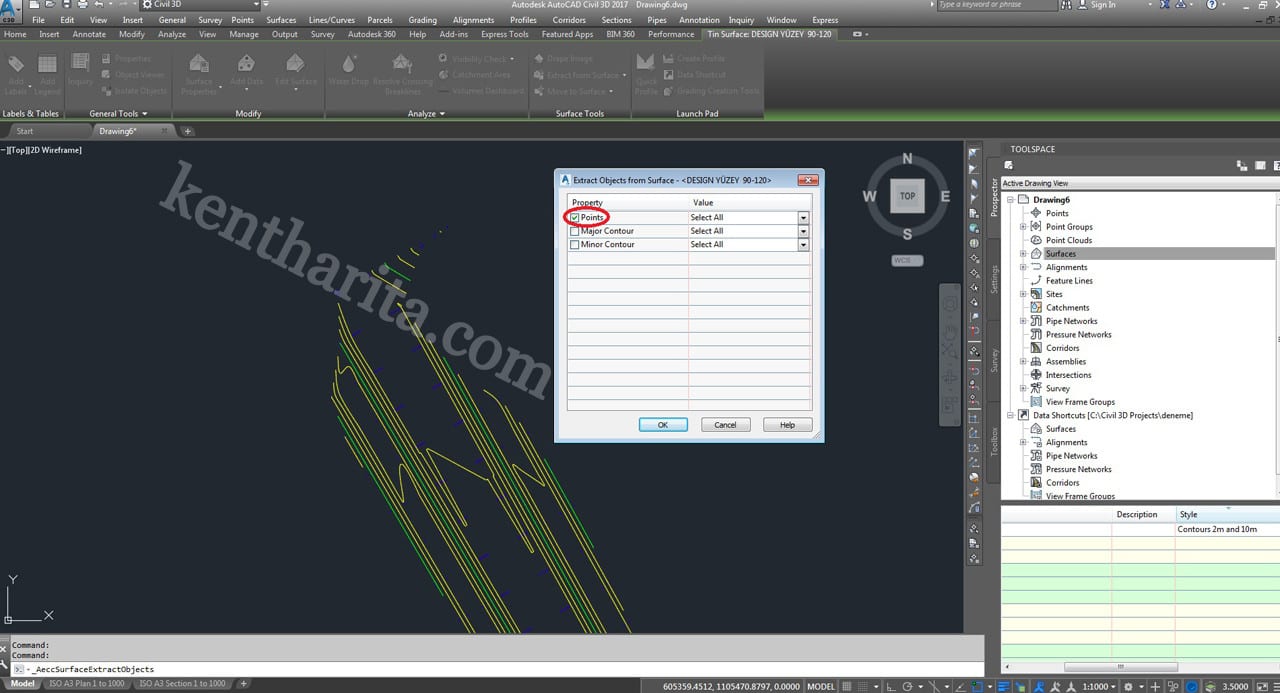The height and width of the screenshot is (693, 1280).
Task: Enable the Major Contour checkbox
Action: [x=574, y=231]
